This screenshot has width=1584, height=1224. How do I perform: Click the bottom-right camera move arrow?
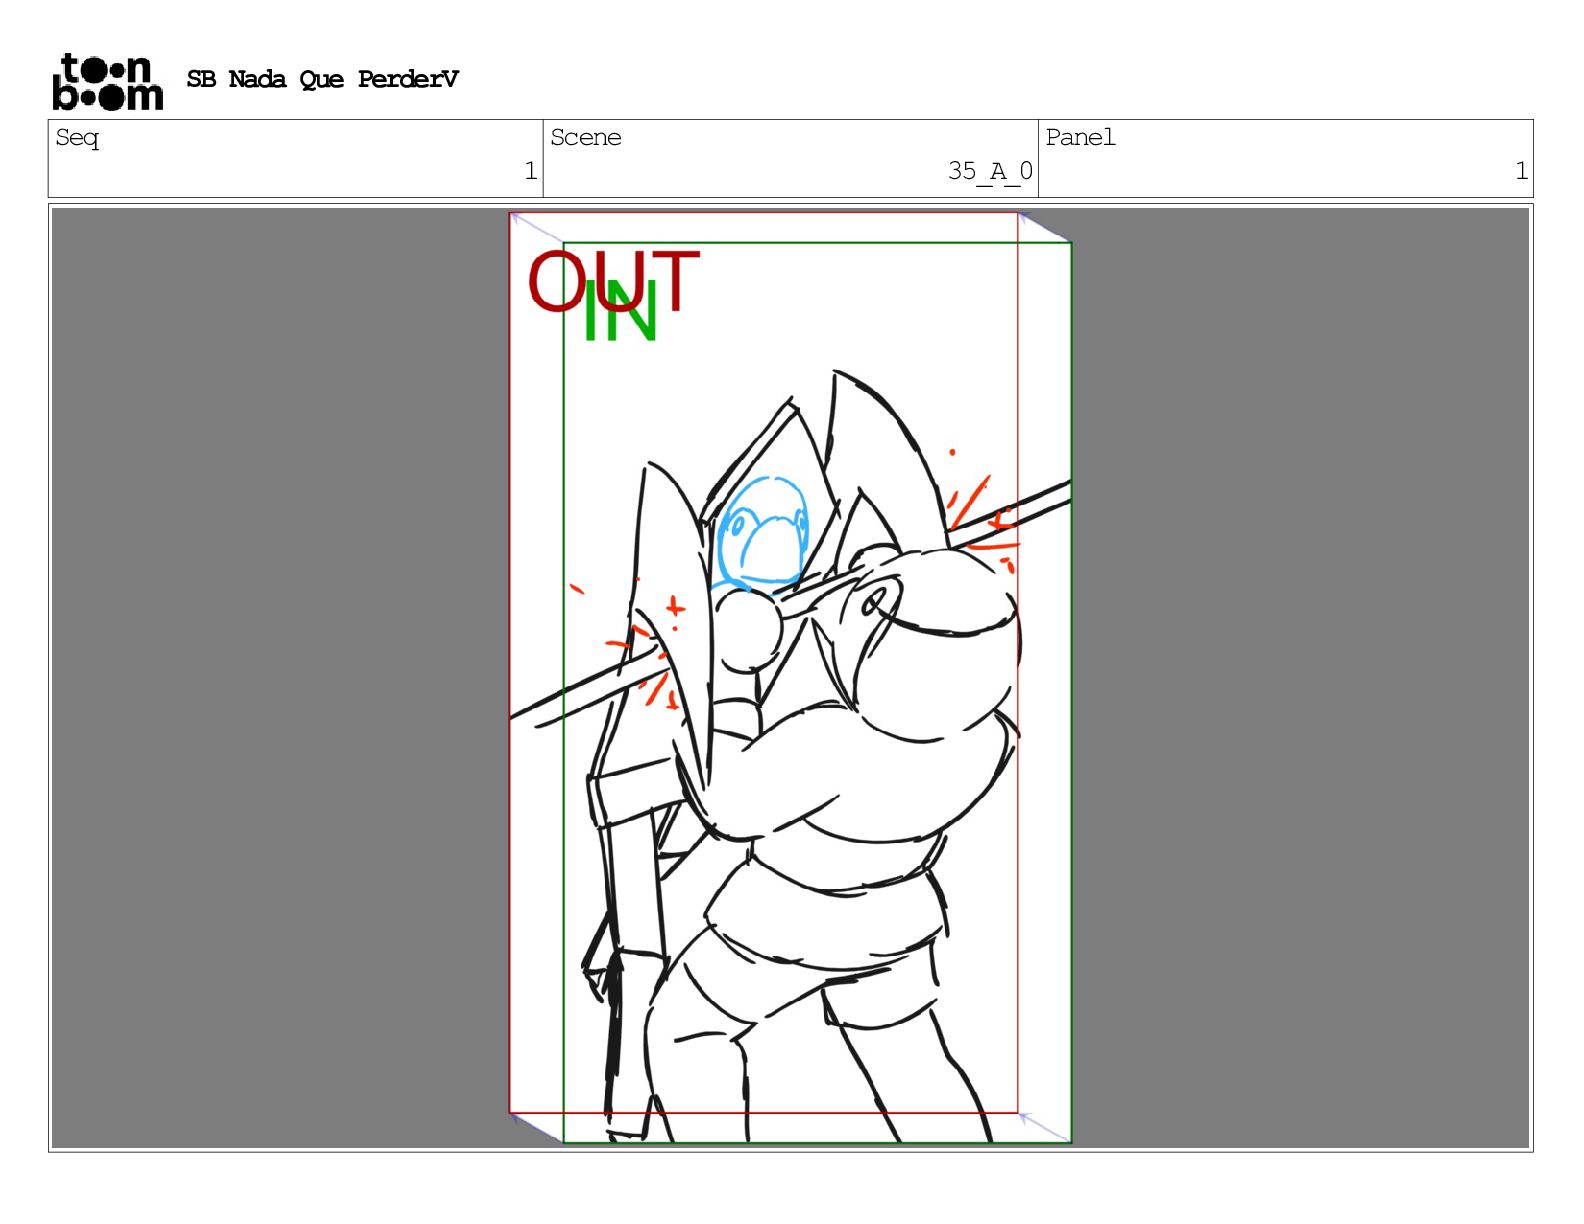pos(1045,1127)
